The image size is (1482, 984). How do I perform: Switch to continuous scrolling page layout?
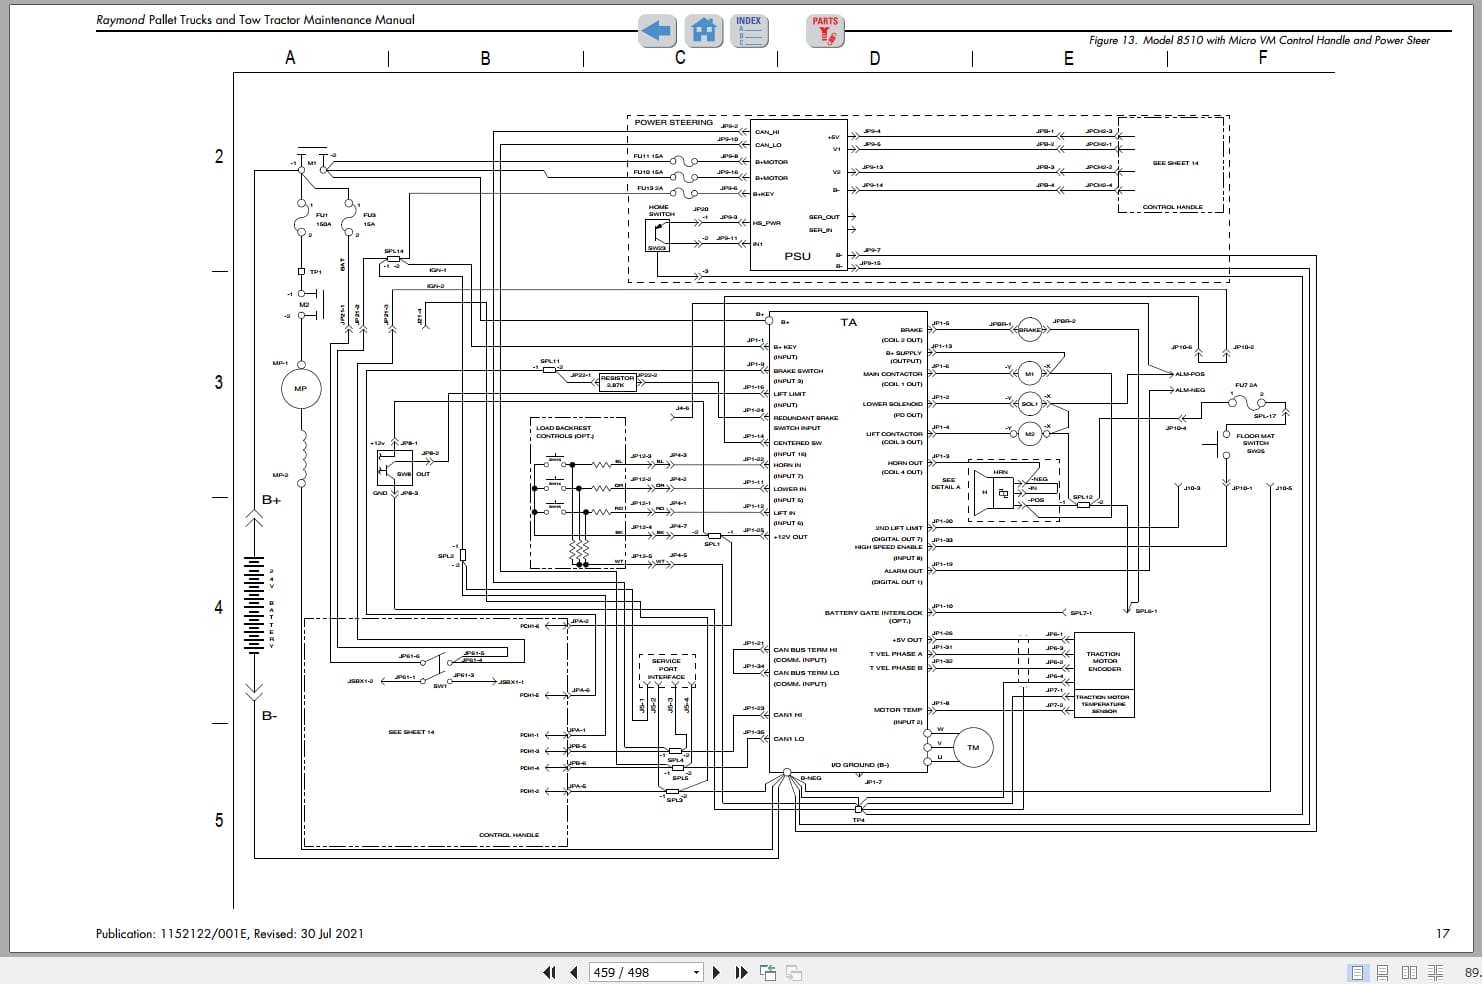tap(1383, 972)
